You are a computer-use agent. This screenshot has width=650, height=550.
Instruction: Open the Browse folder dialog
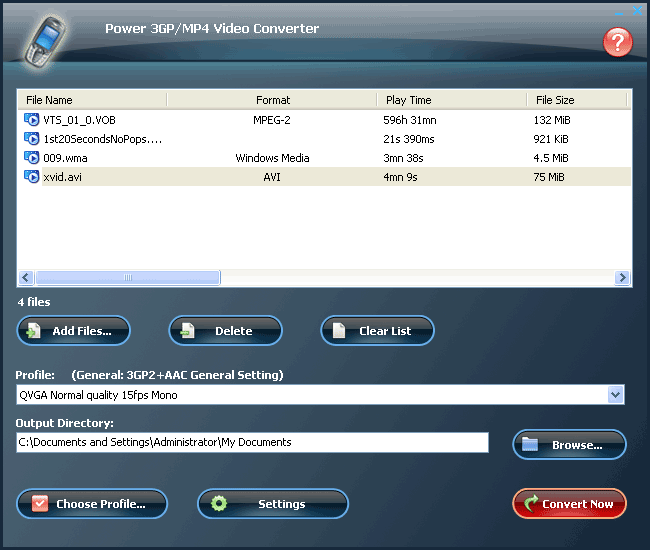[569, 445]
